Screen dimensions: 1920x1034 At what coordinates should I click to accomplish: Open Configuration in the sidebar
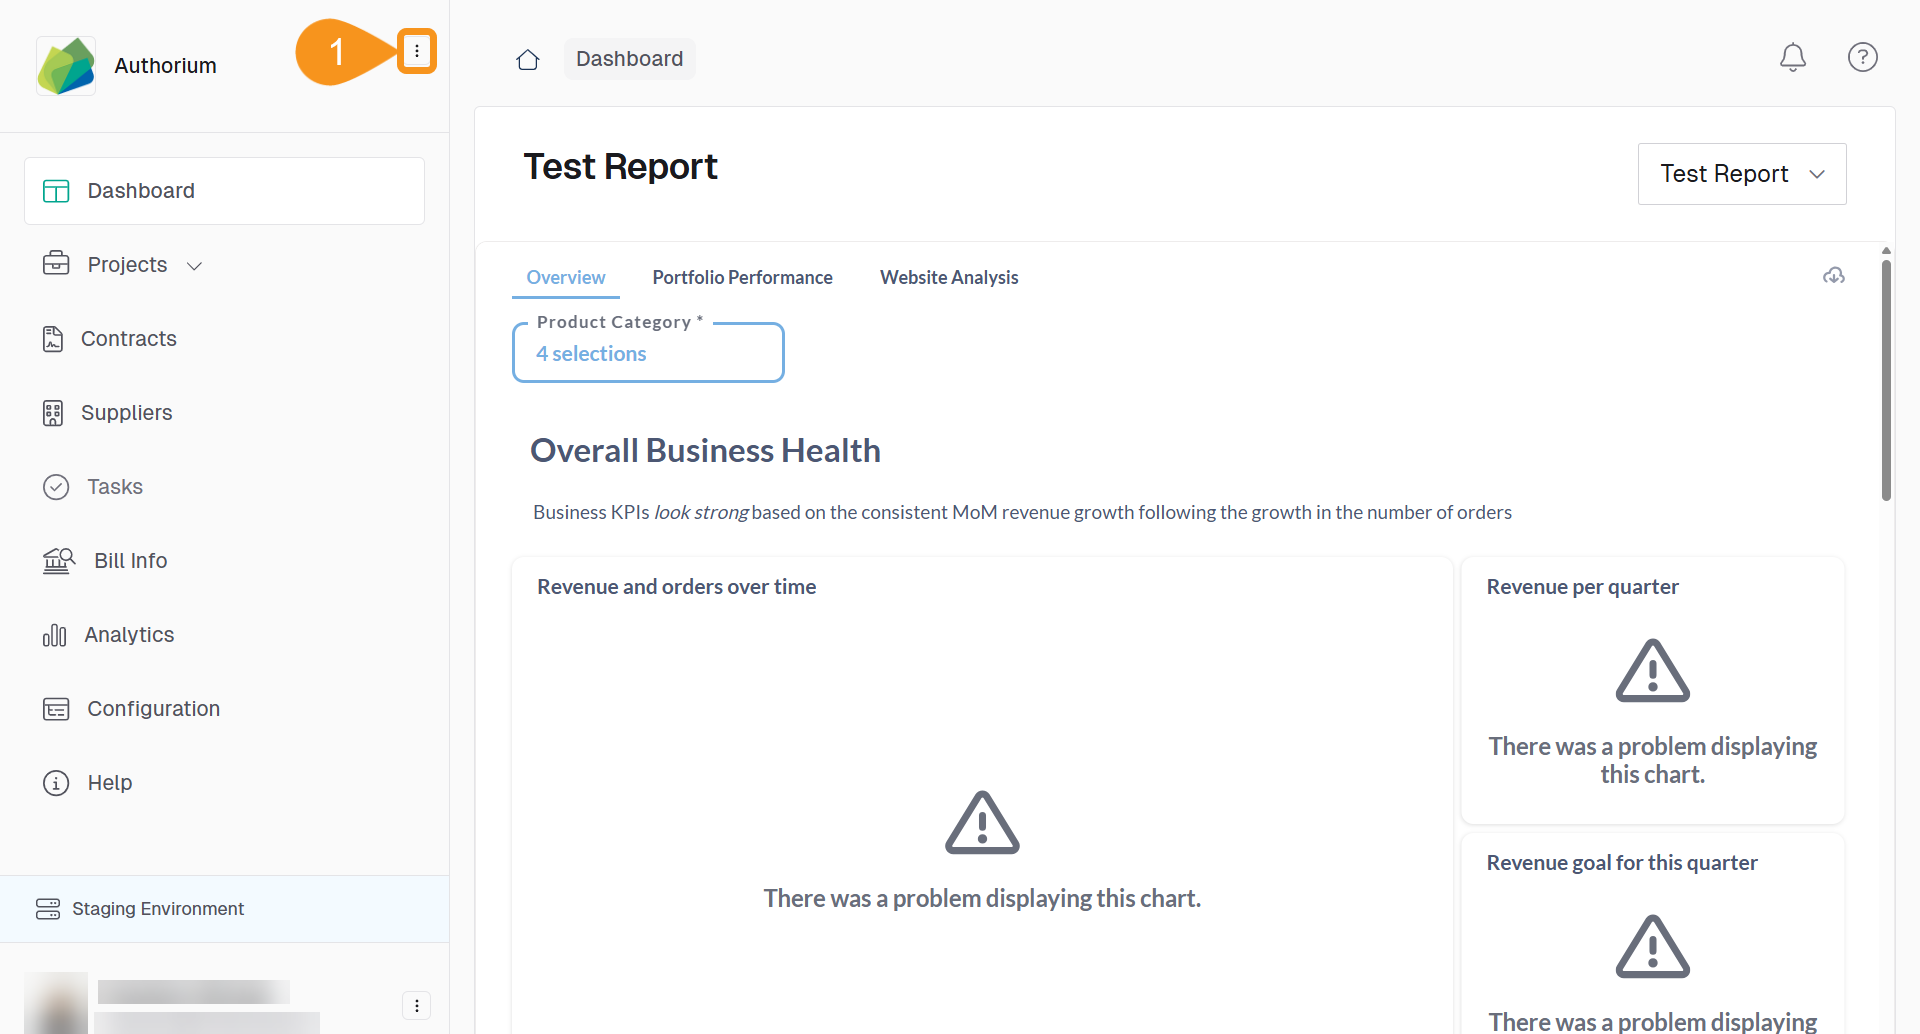click(153, 709)
